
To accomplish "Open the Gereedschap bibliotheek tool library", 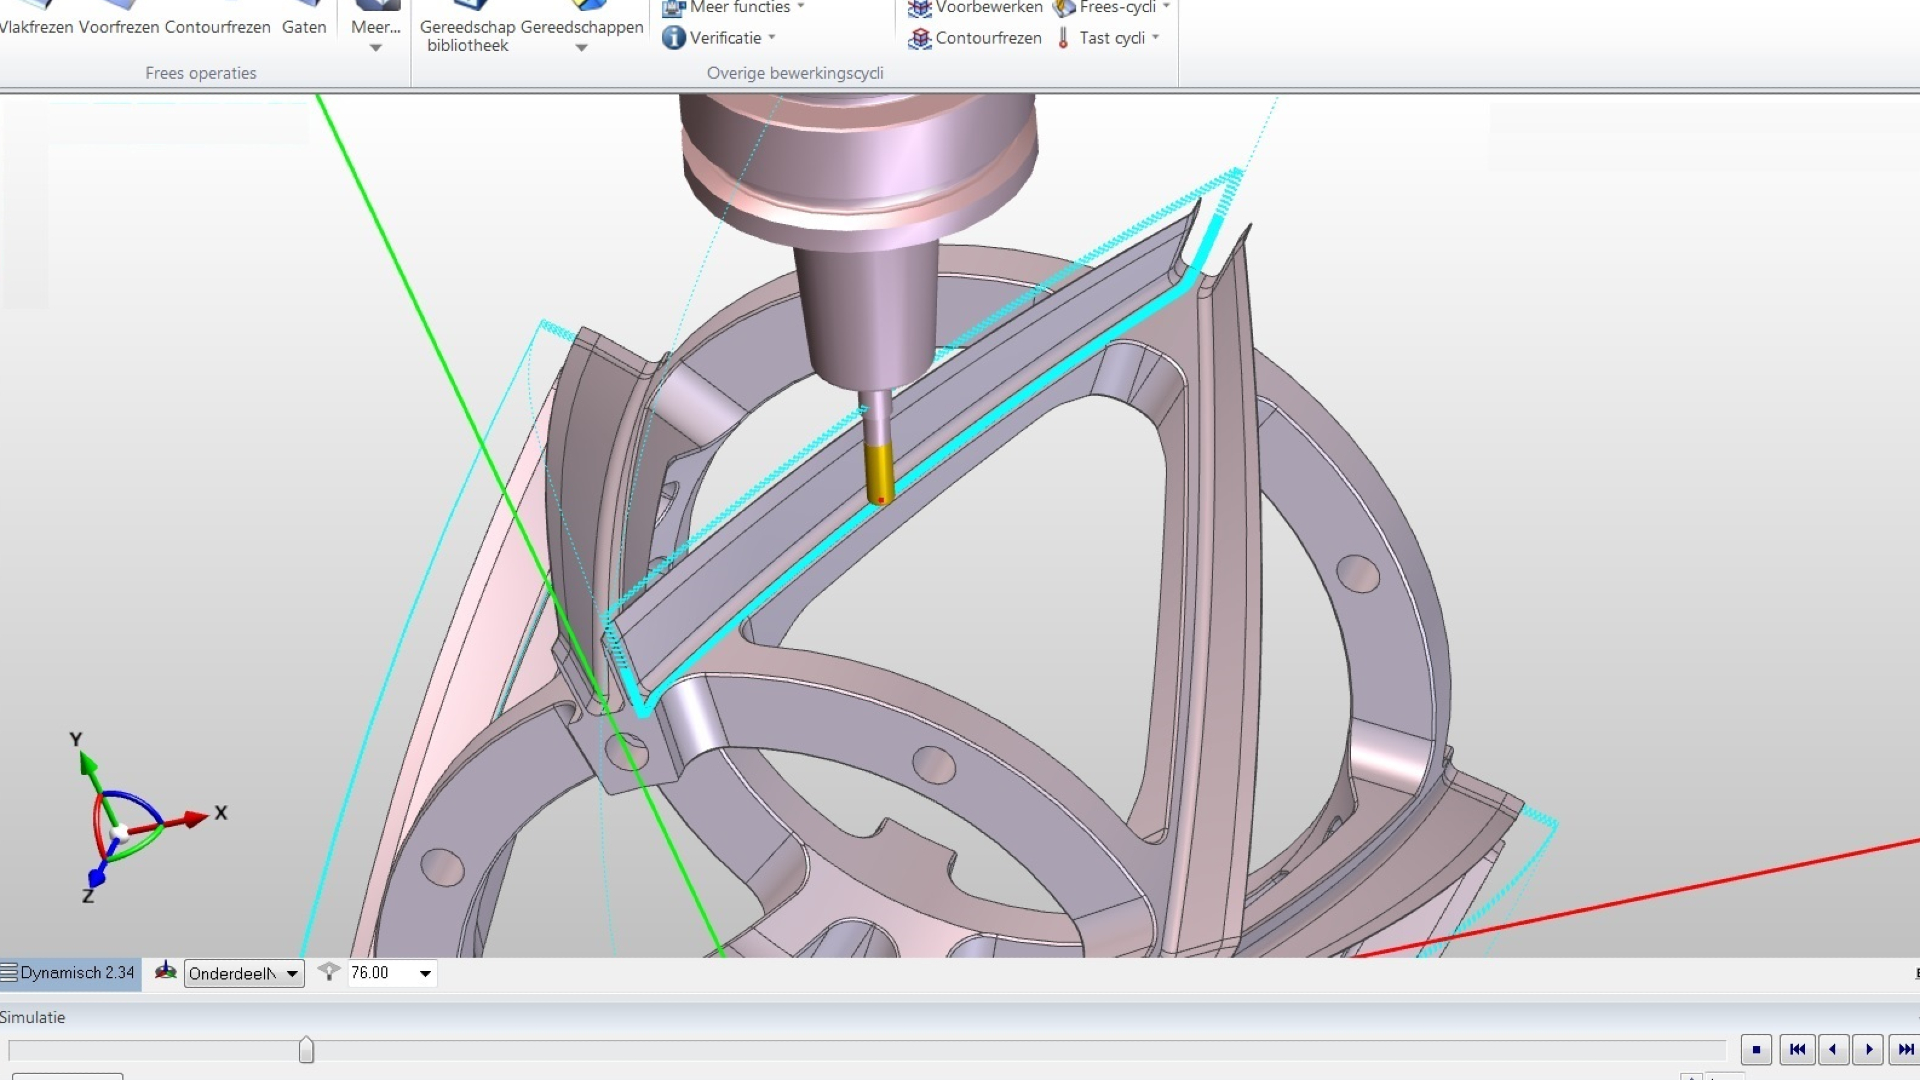I will pos(466,25).
